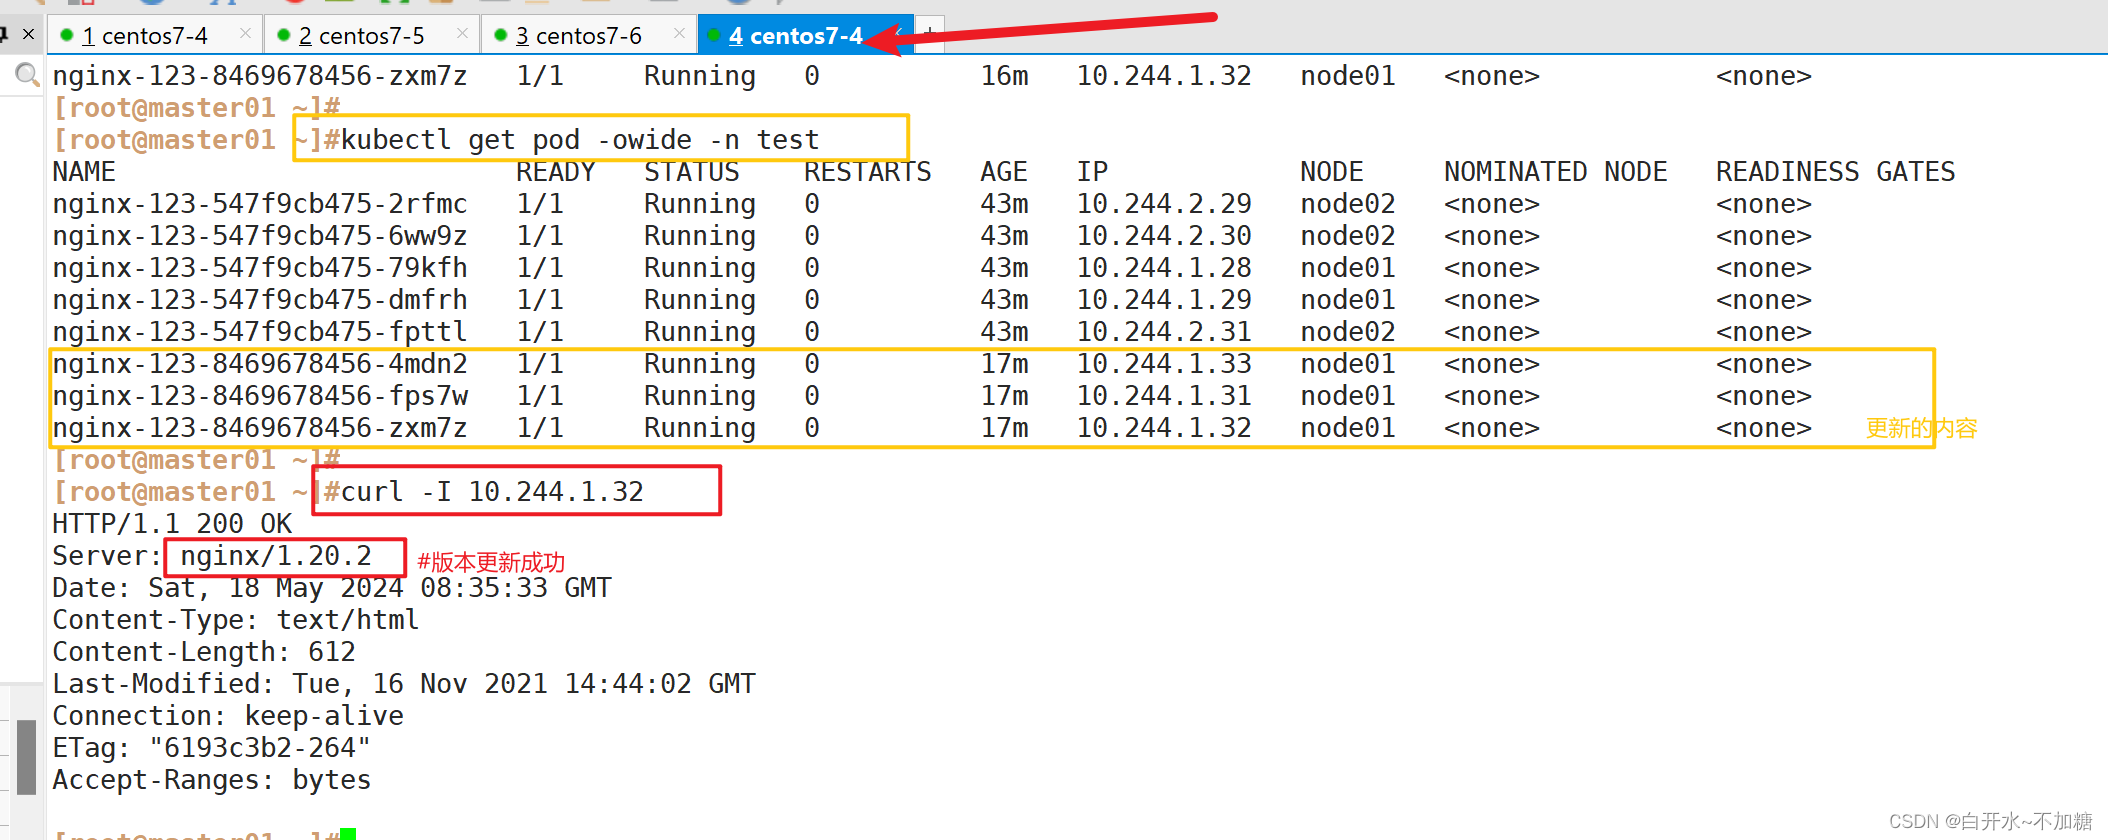Image resolution: width=2108 pixels, height=840 pixels.
Task: Click node02 in the fpttl pod row
Action: click(x=1348, y=332)
